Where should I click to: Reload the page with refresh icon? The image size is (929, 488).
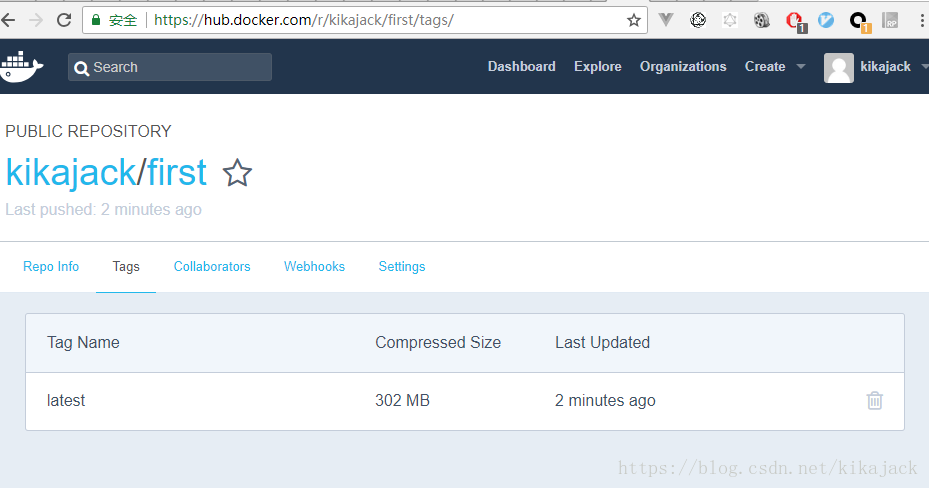tap(64, 20)
